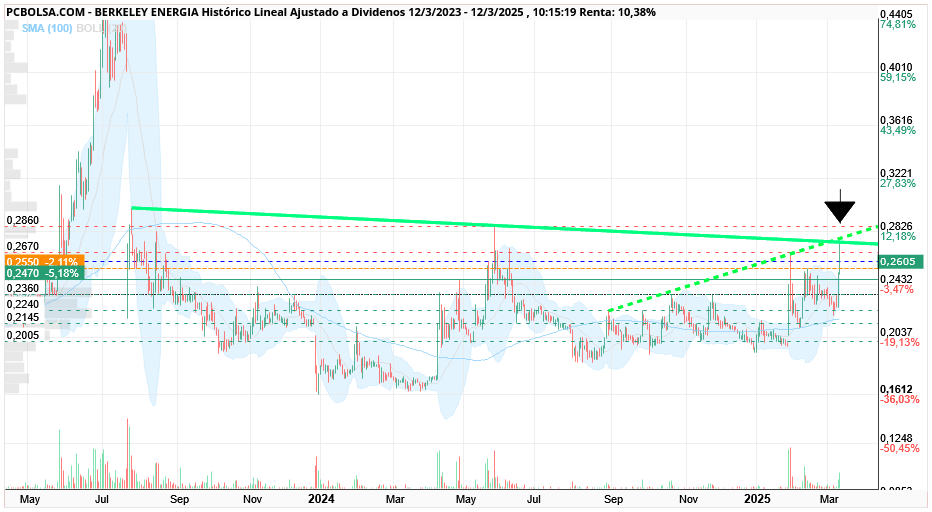932x512 pixels.
Task: Select the current price 0,2605 label
Action: coord(901,262)
